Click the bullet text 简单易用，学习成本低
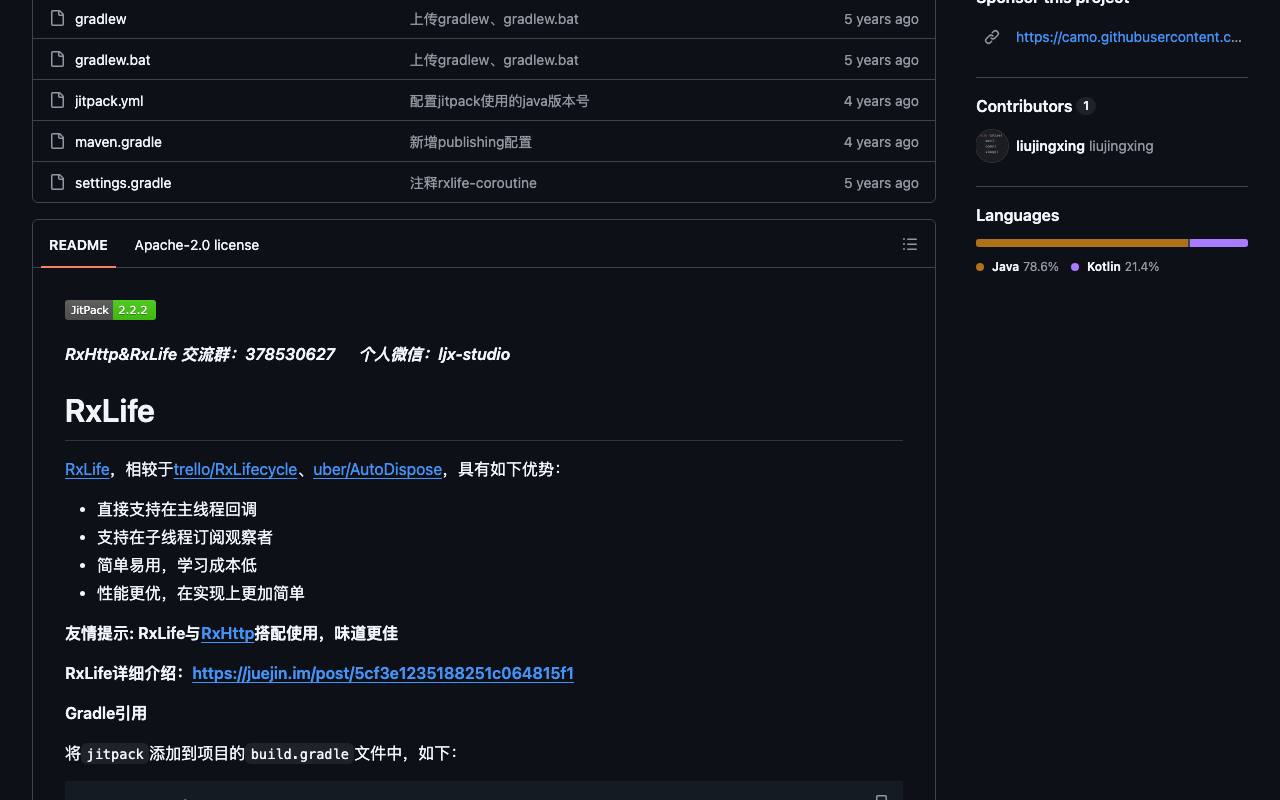 pos(177,565)
